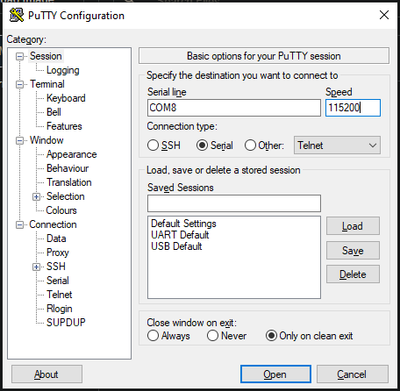Image resolution: width=400 pixels, height=391 pixels.
Task: Open the Telnet category in tree
Action: (59, 294)
